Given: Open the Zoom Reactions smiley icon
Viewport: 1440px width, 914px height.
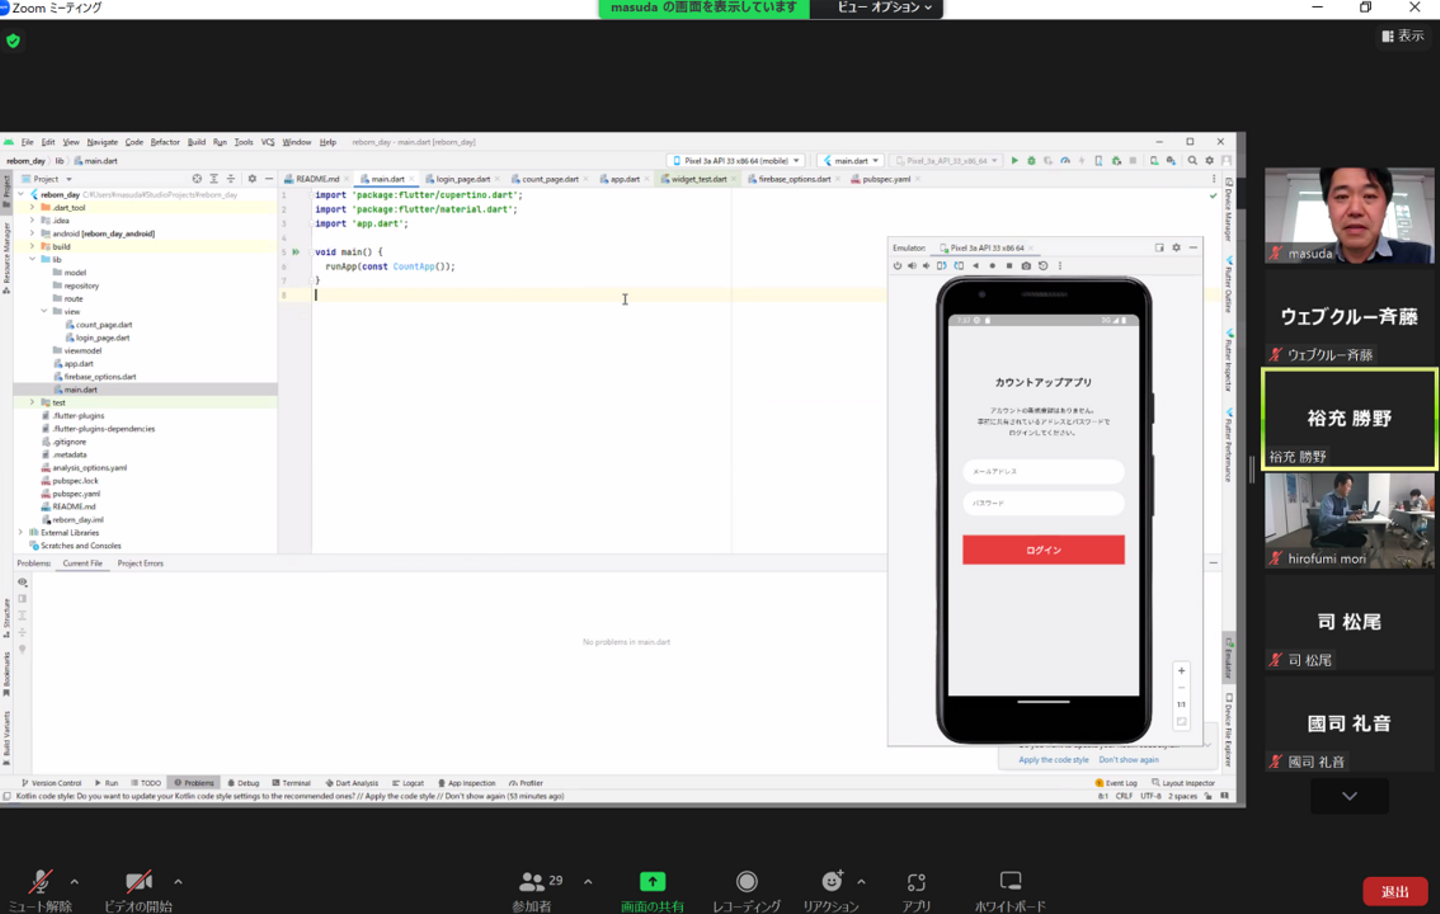Looking at the screenshot, I should point(831,882).
